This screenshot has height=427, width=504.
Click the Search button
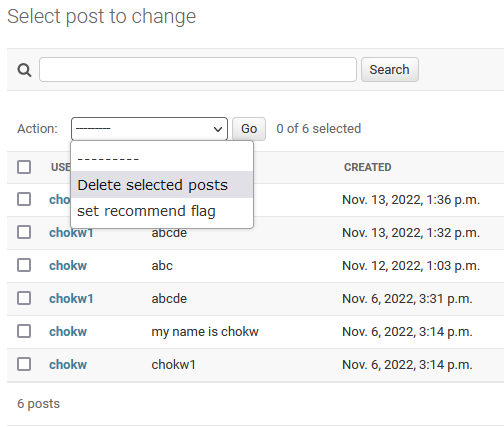point(390,70)
